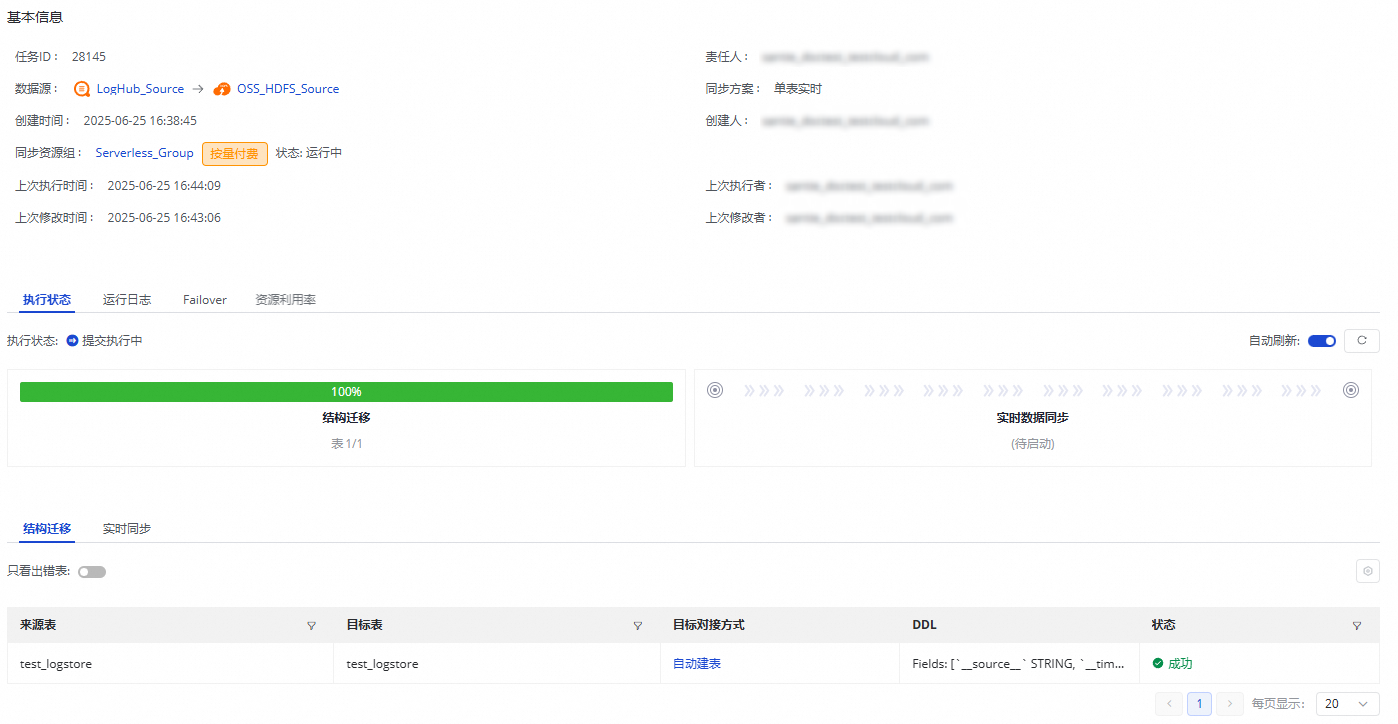The width and height of the screenshot is (1398, 724).
Task: Click the 状态: 运行中 text
Action: pyautogui.click(x=309, y=153)
